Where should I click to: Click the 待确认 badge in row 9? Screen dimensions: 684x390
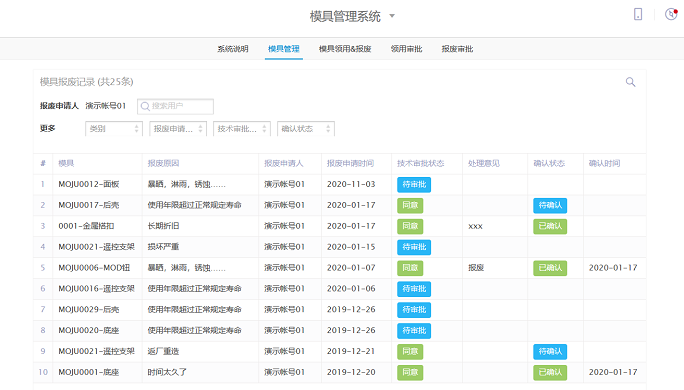[x=550, y=352]
